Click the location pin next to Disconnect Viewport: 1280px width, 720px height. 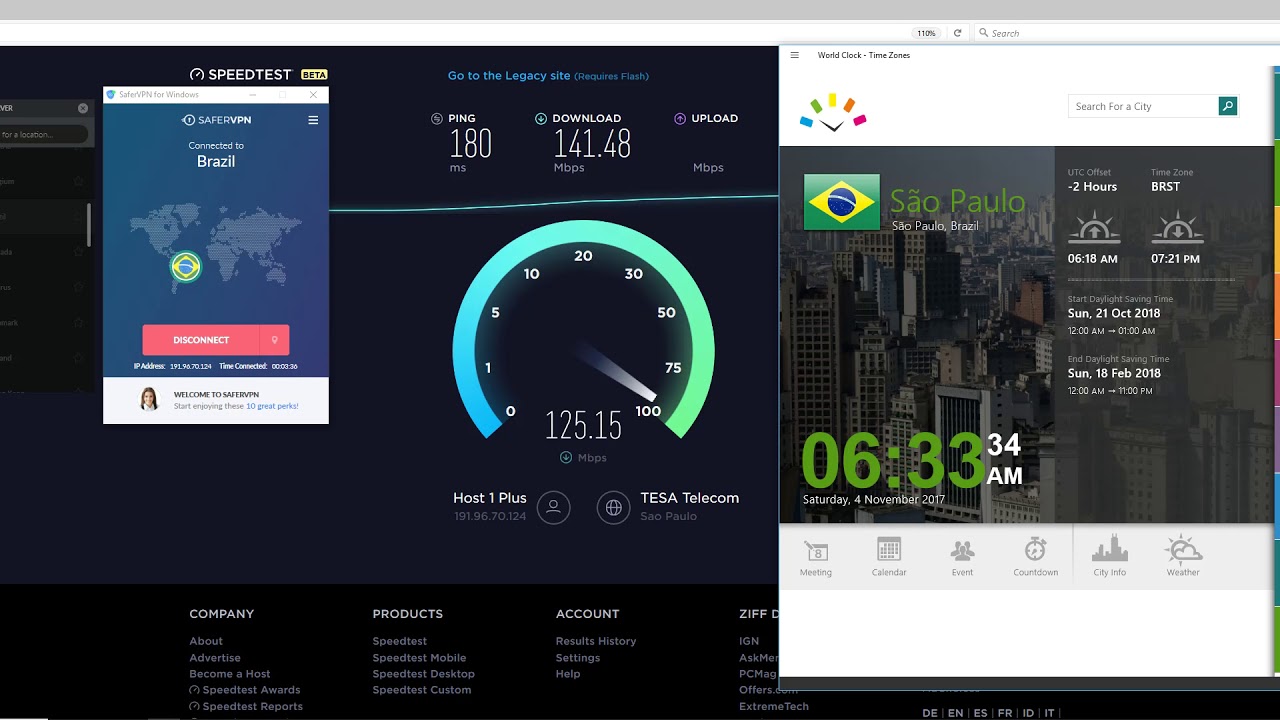(274, 340)
